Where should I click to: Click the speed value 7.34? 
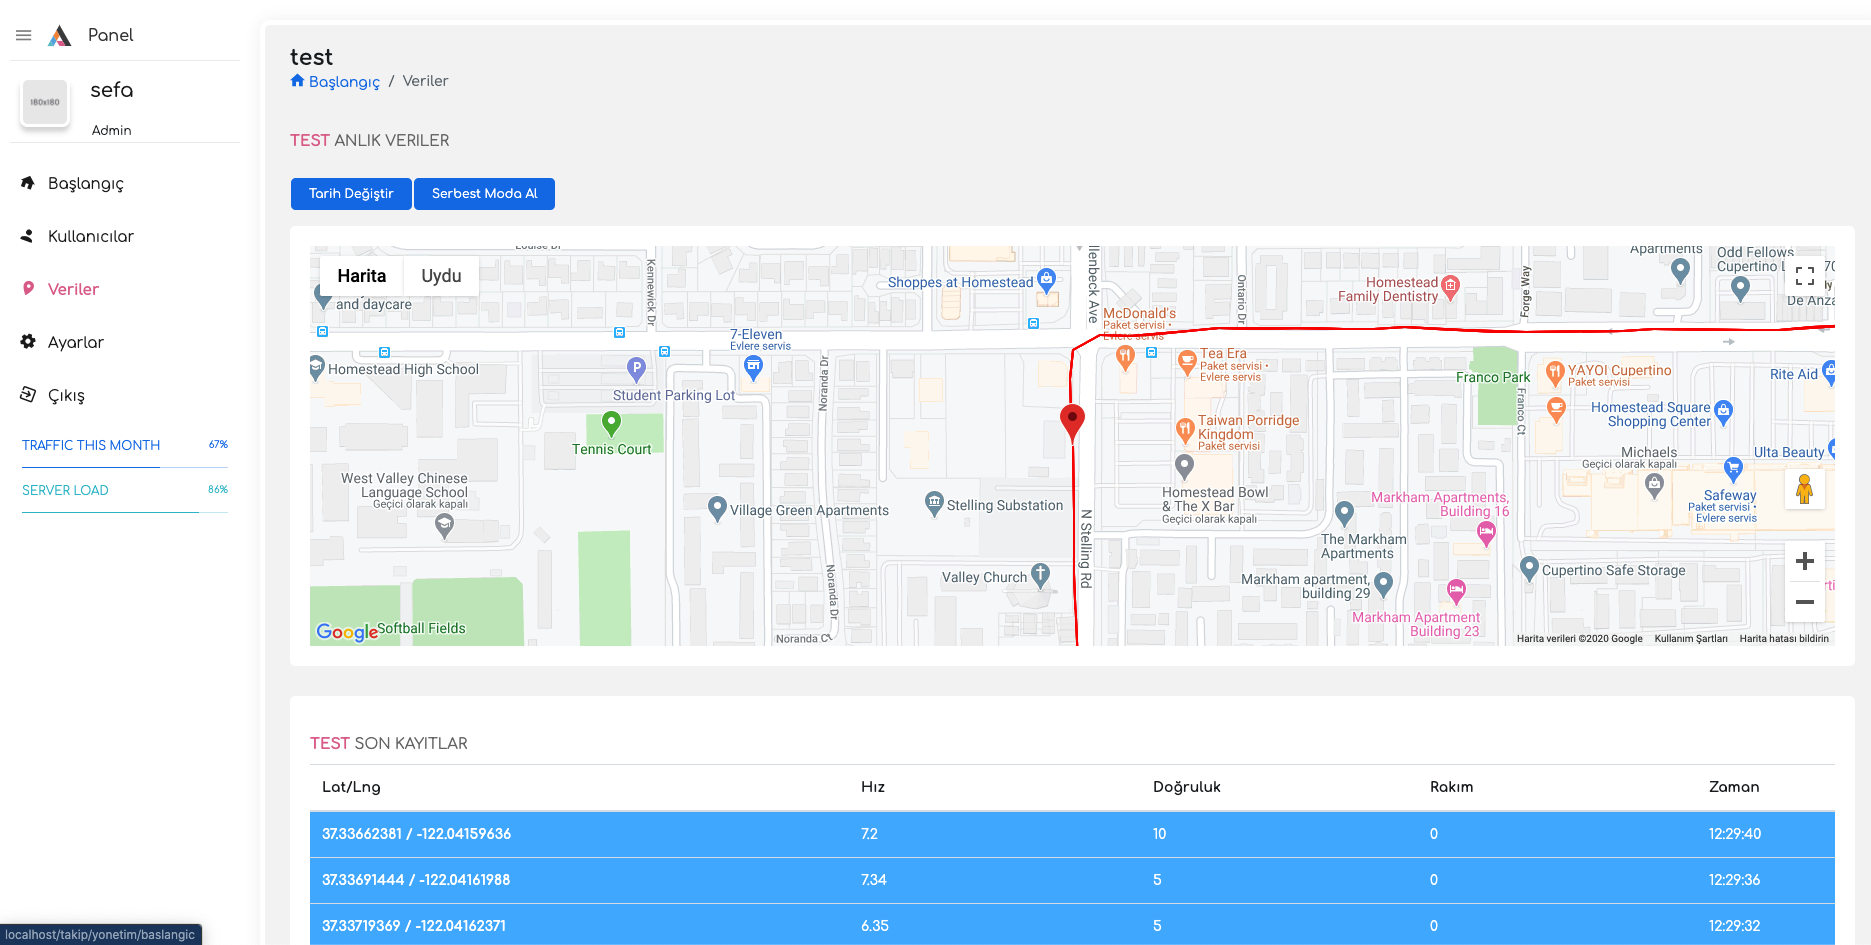tap(874, 880)
